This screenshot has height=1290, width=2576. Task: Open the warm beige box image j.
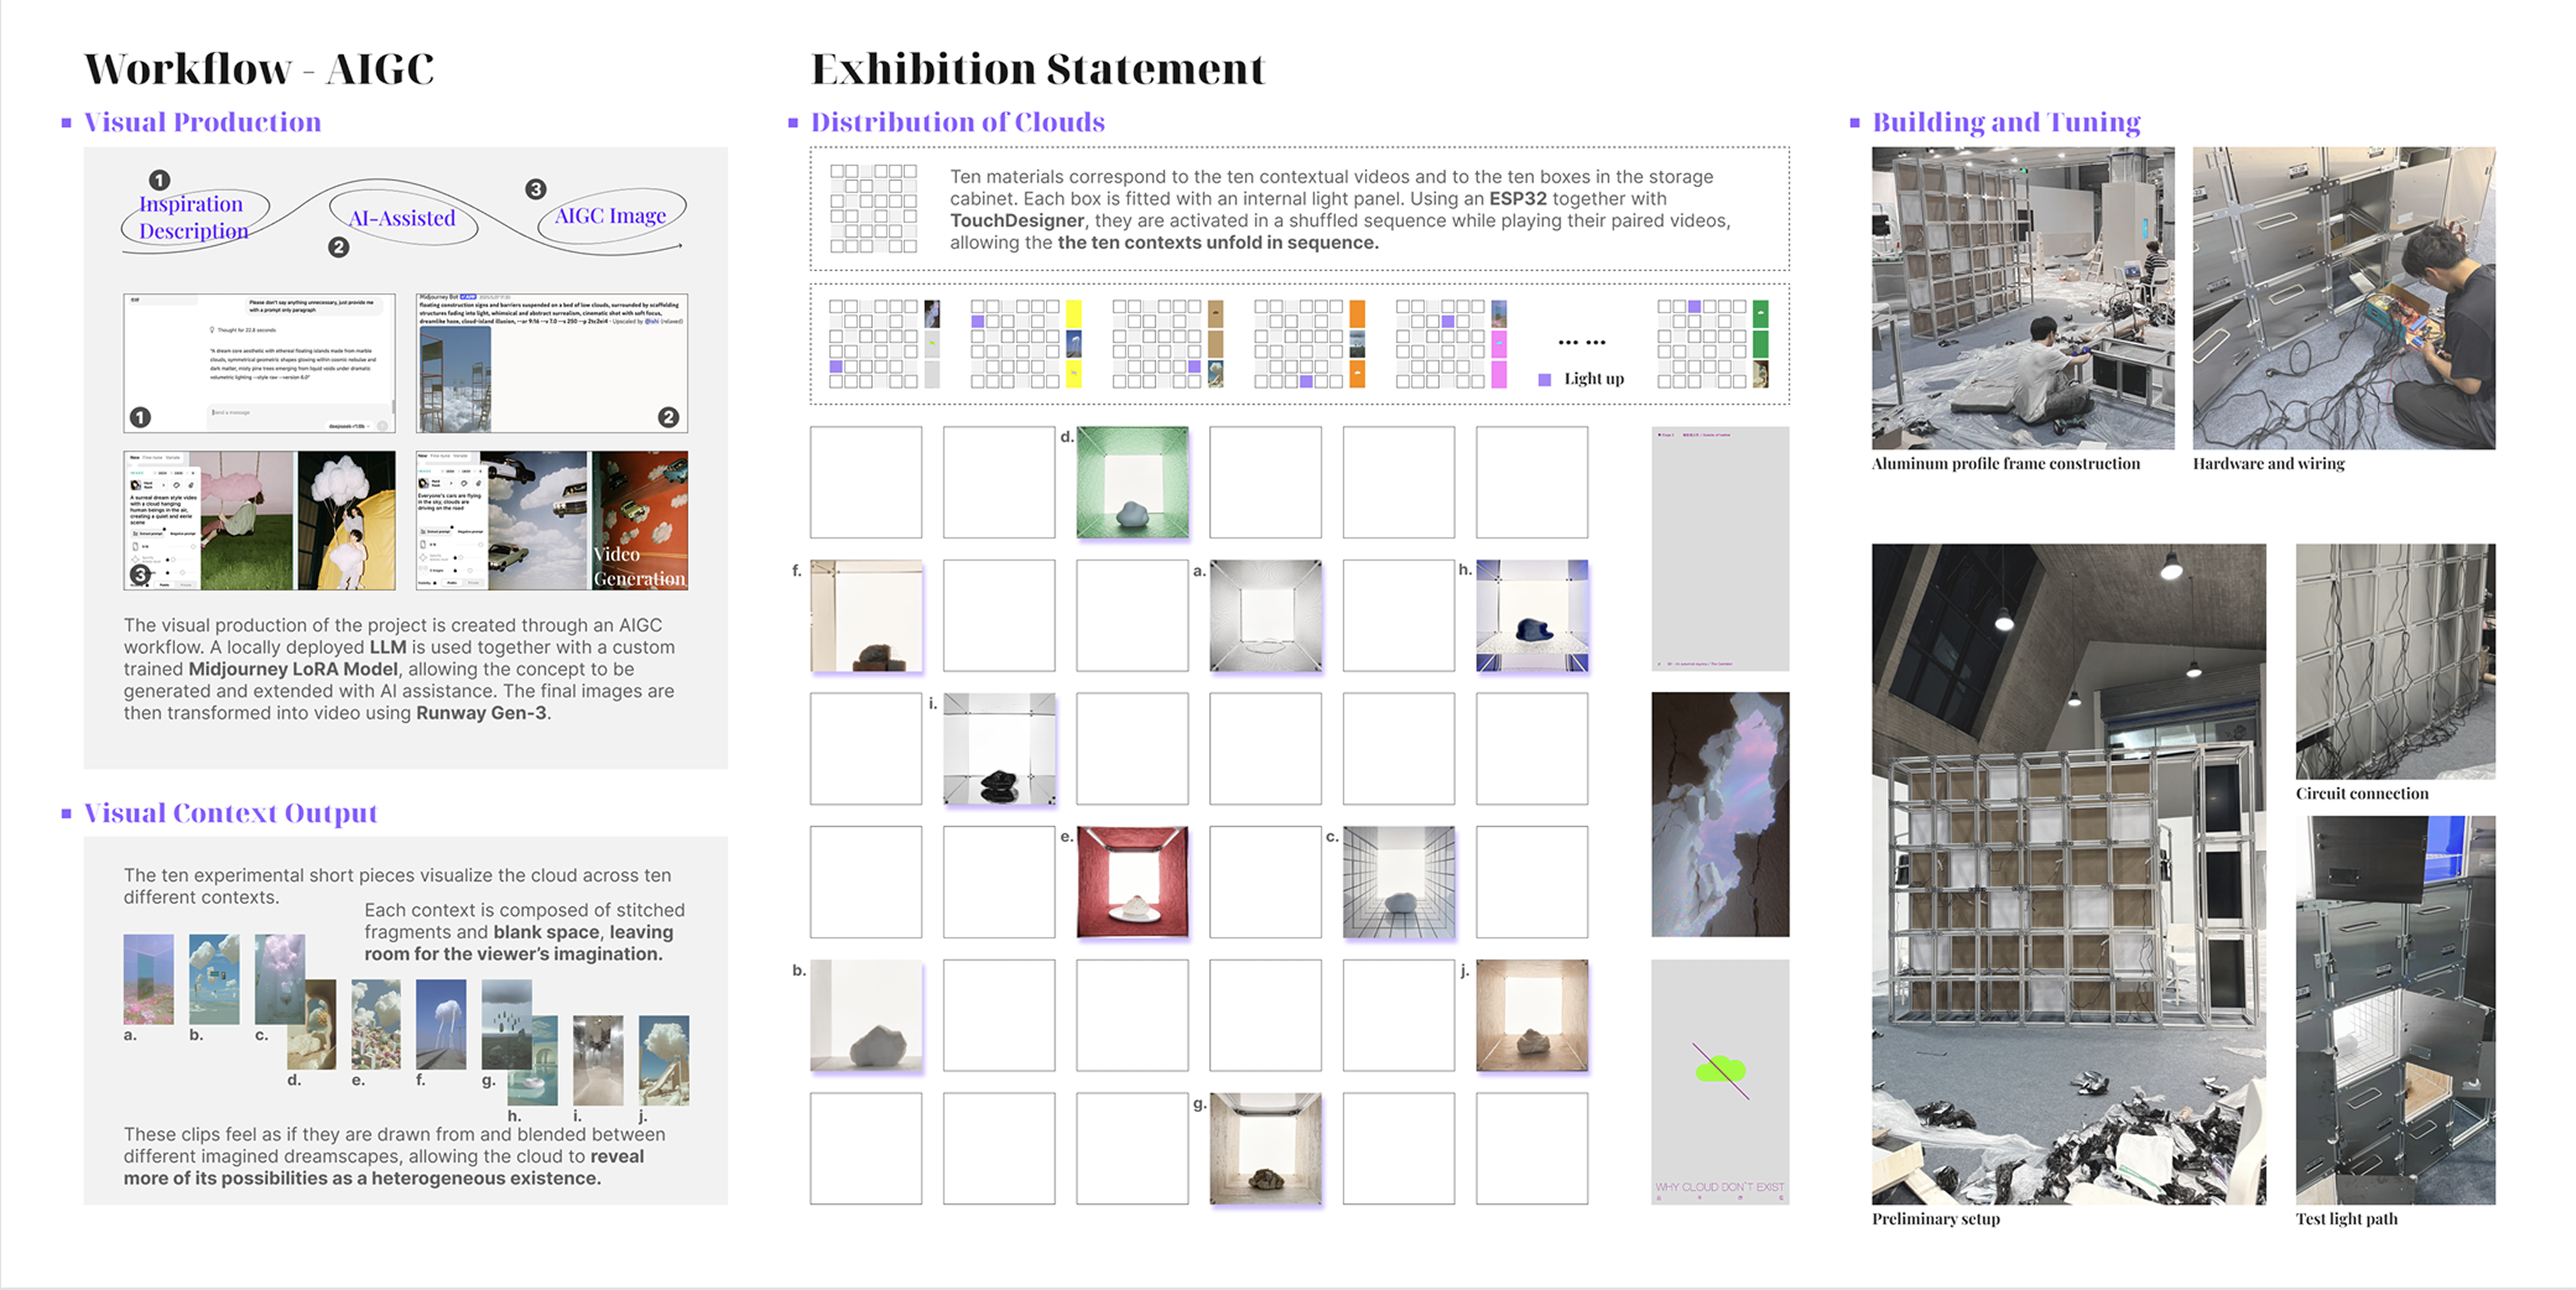(x=1531, y=1015)
